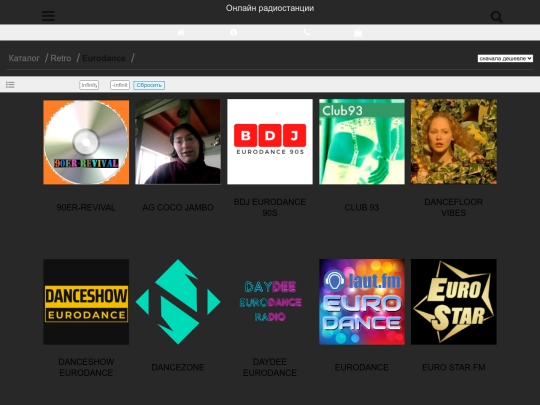This screenshot has height=405, width=540.
Task: Select the DANCEFLOOR VIBES title
Action: (x=454, y=207)
